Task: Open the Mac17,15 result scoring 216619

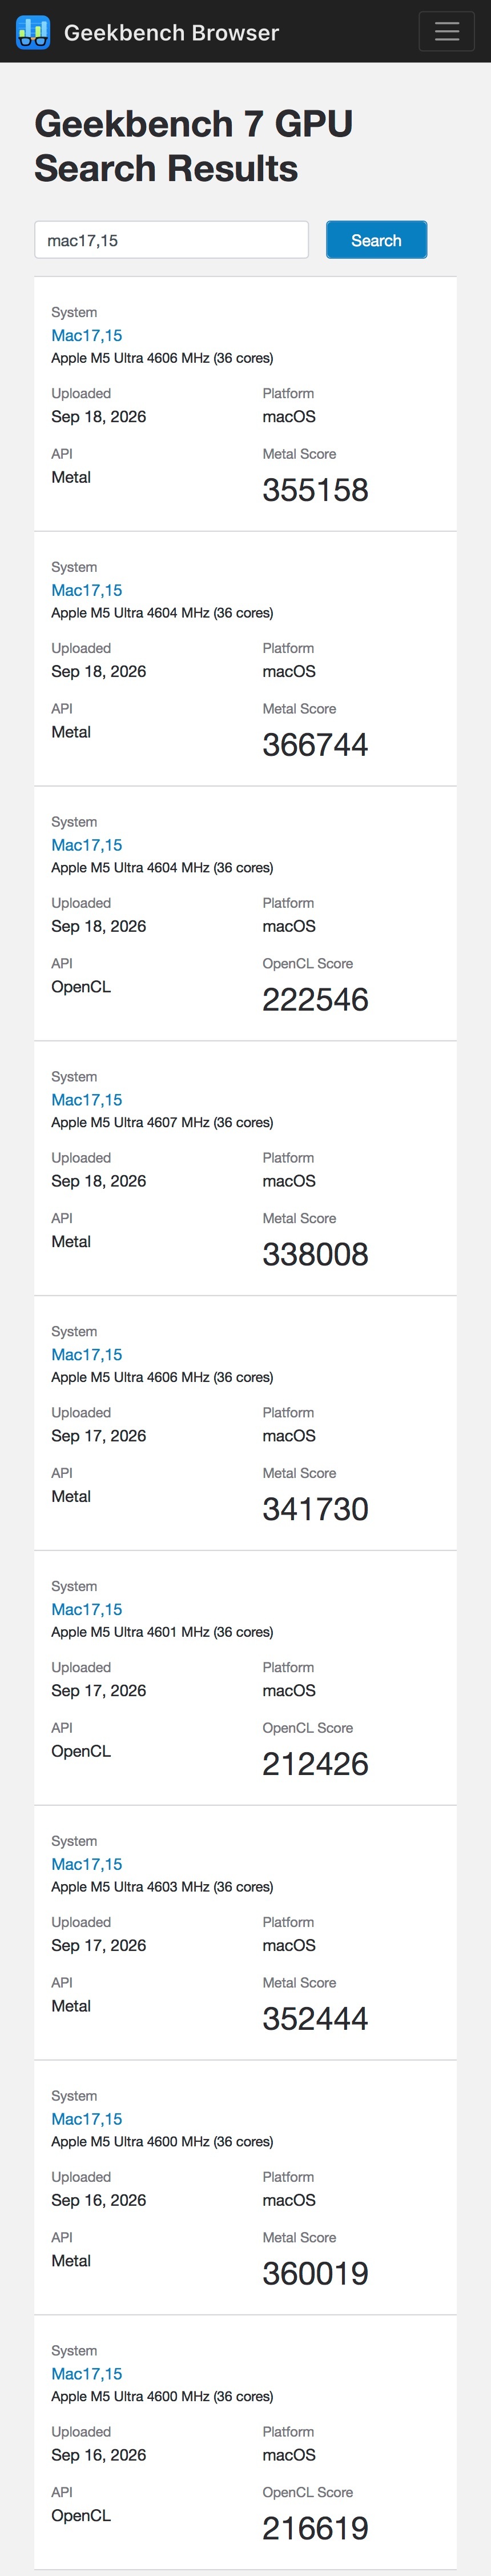Action: [87, 2374]
